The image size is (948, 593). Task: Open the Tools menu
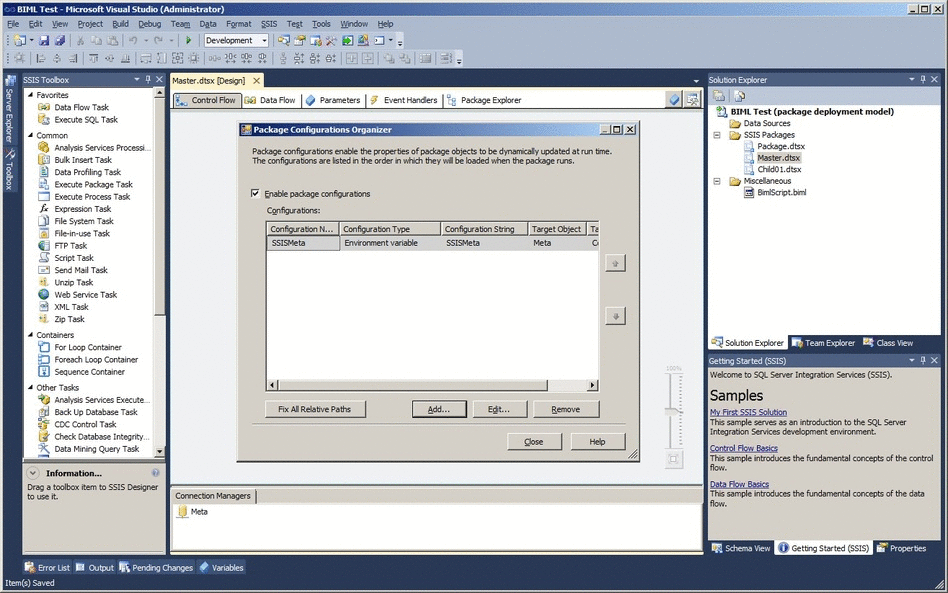coord(321,24)
